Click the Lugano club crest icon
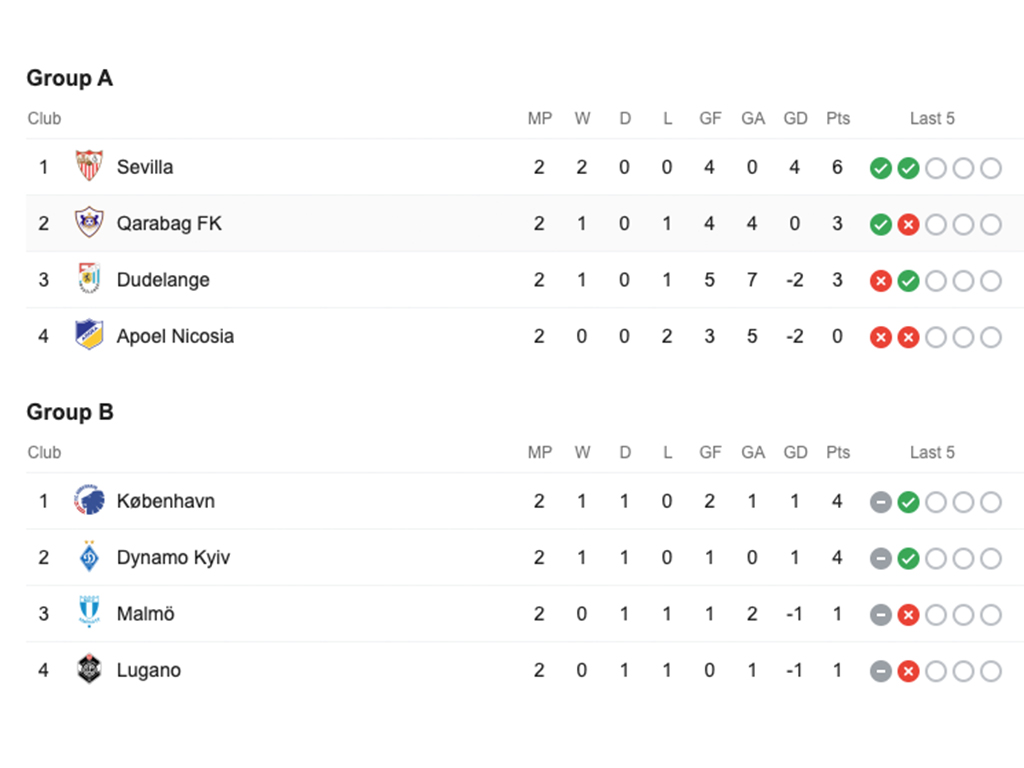Viewport: 1024px width, 768px height. point(89,670)
